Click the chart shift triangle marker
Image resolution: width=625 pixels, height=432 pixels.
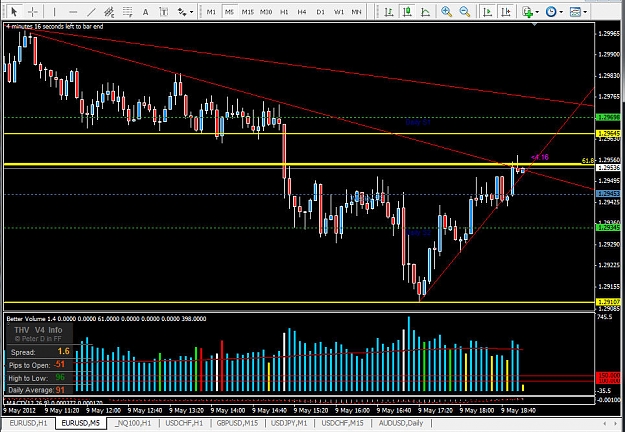pyautogui.click(x=535, y=25)
